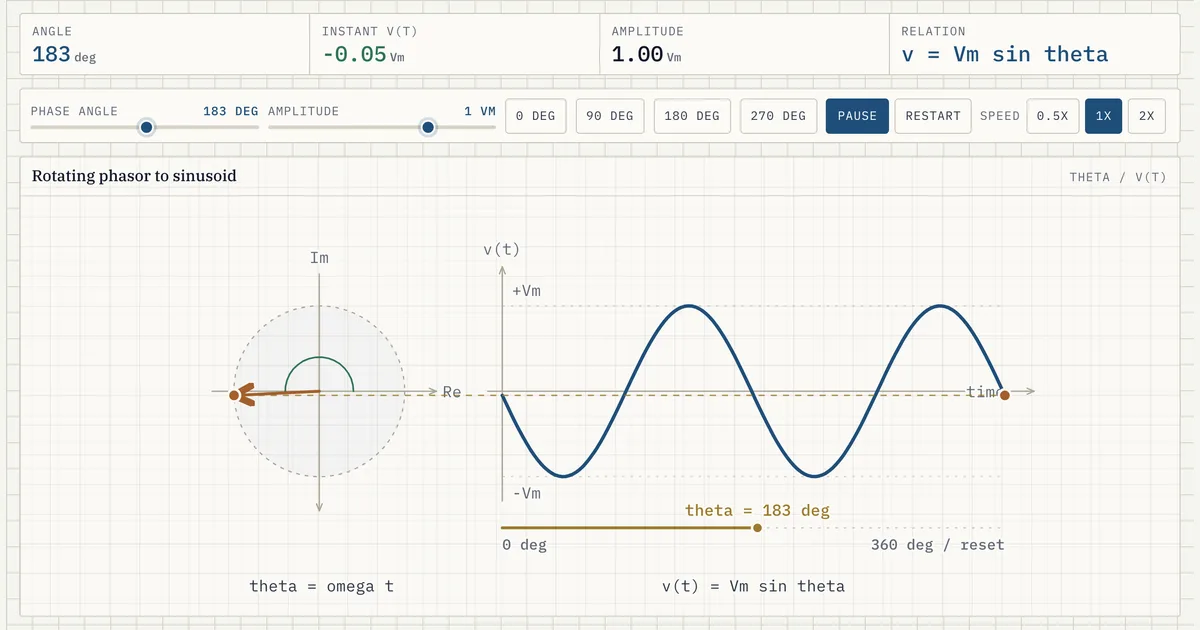
Task: Switch speed to 2X
Action: coord(1146,116)
